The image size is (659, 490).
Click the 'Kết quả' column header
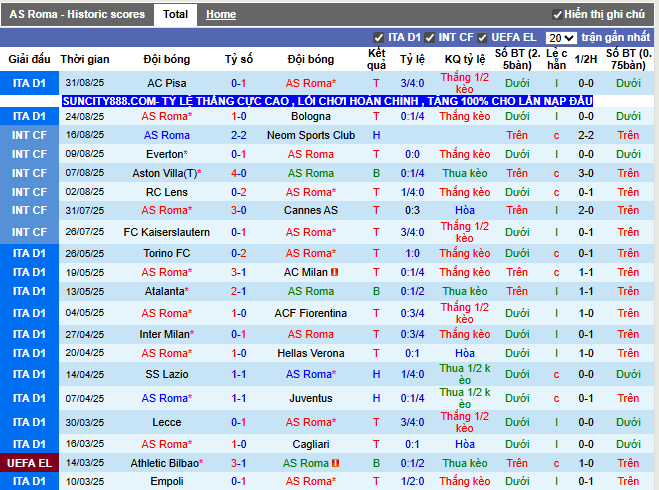(376, 59)
